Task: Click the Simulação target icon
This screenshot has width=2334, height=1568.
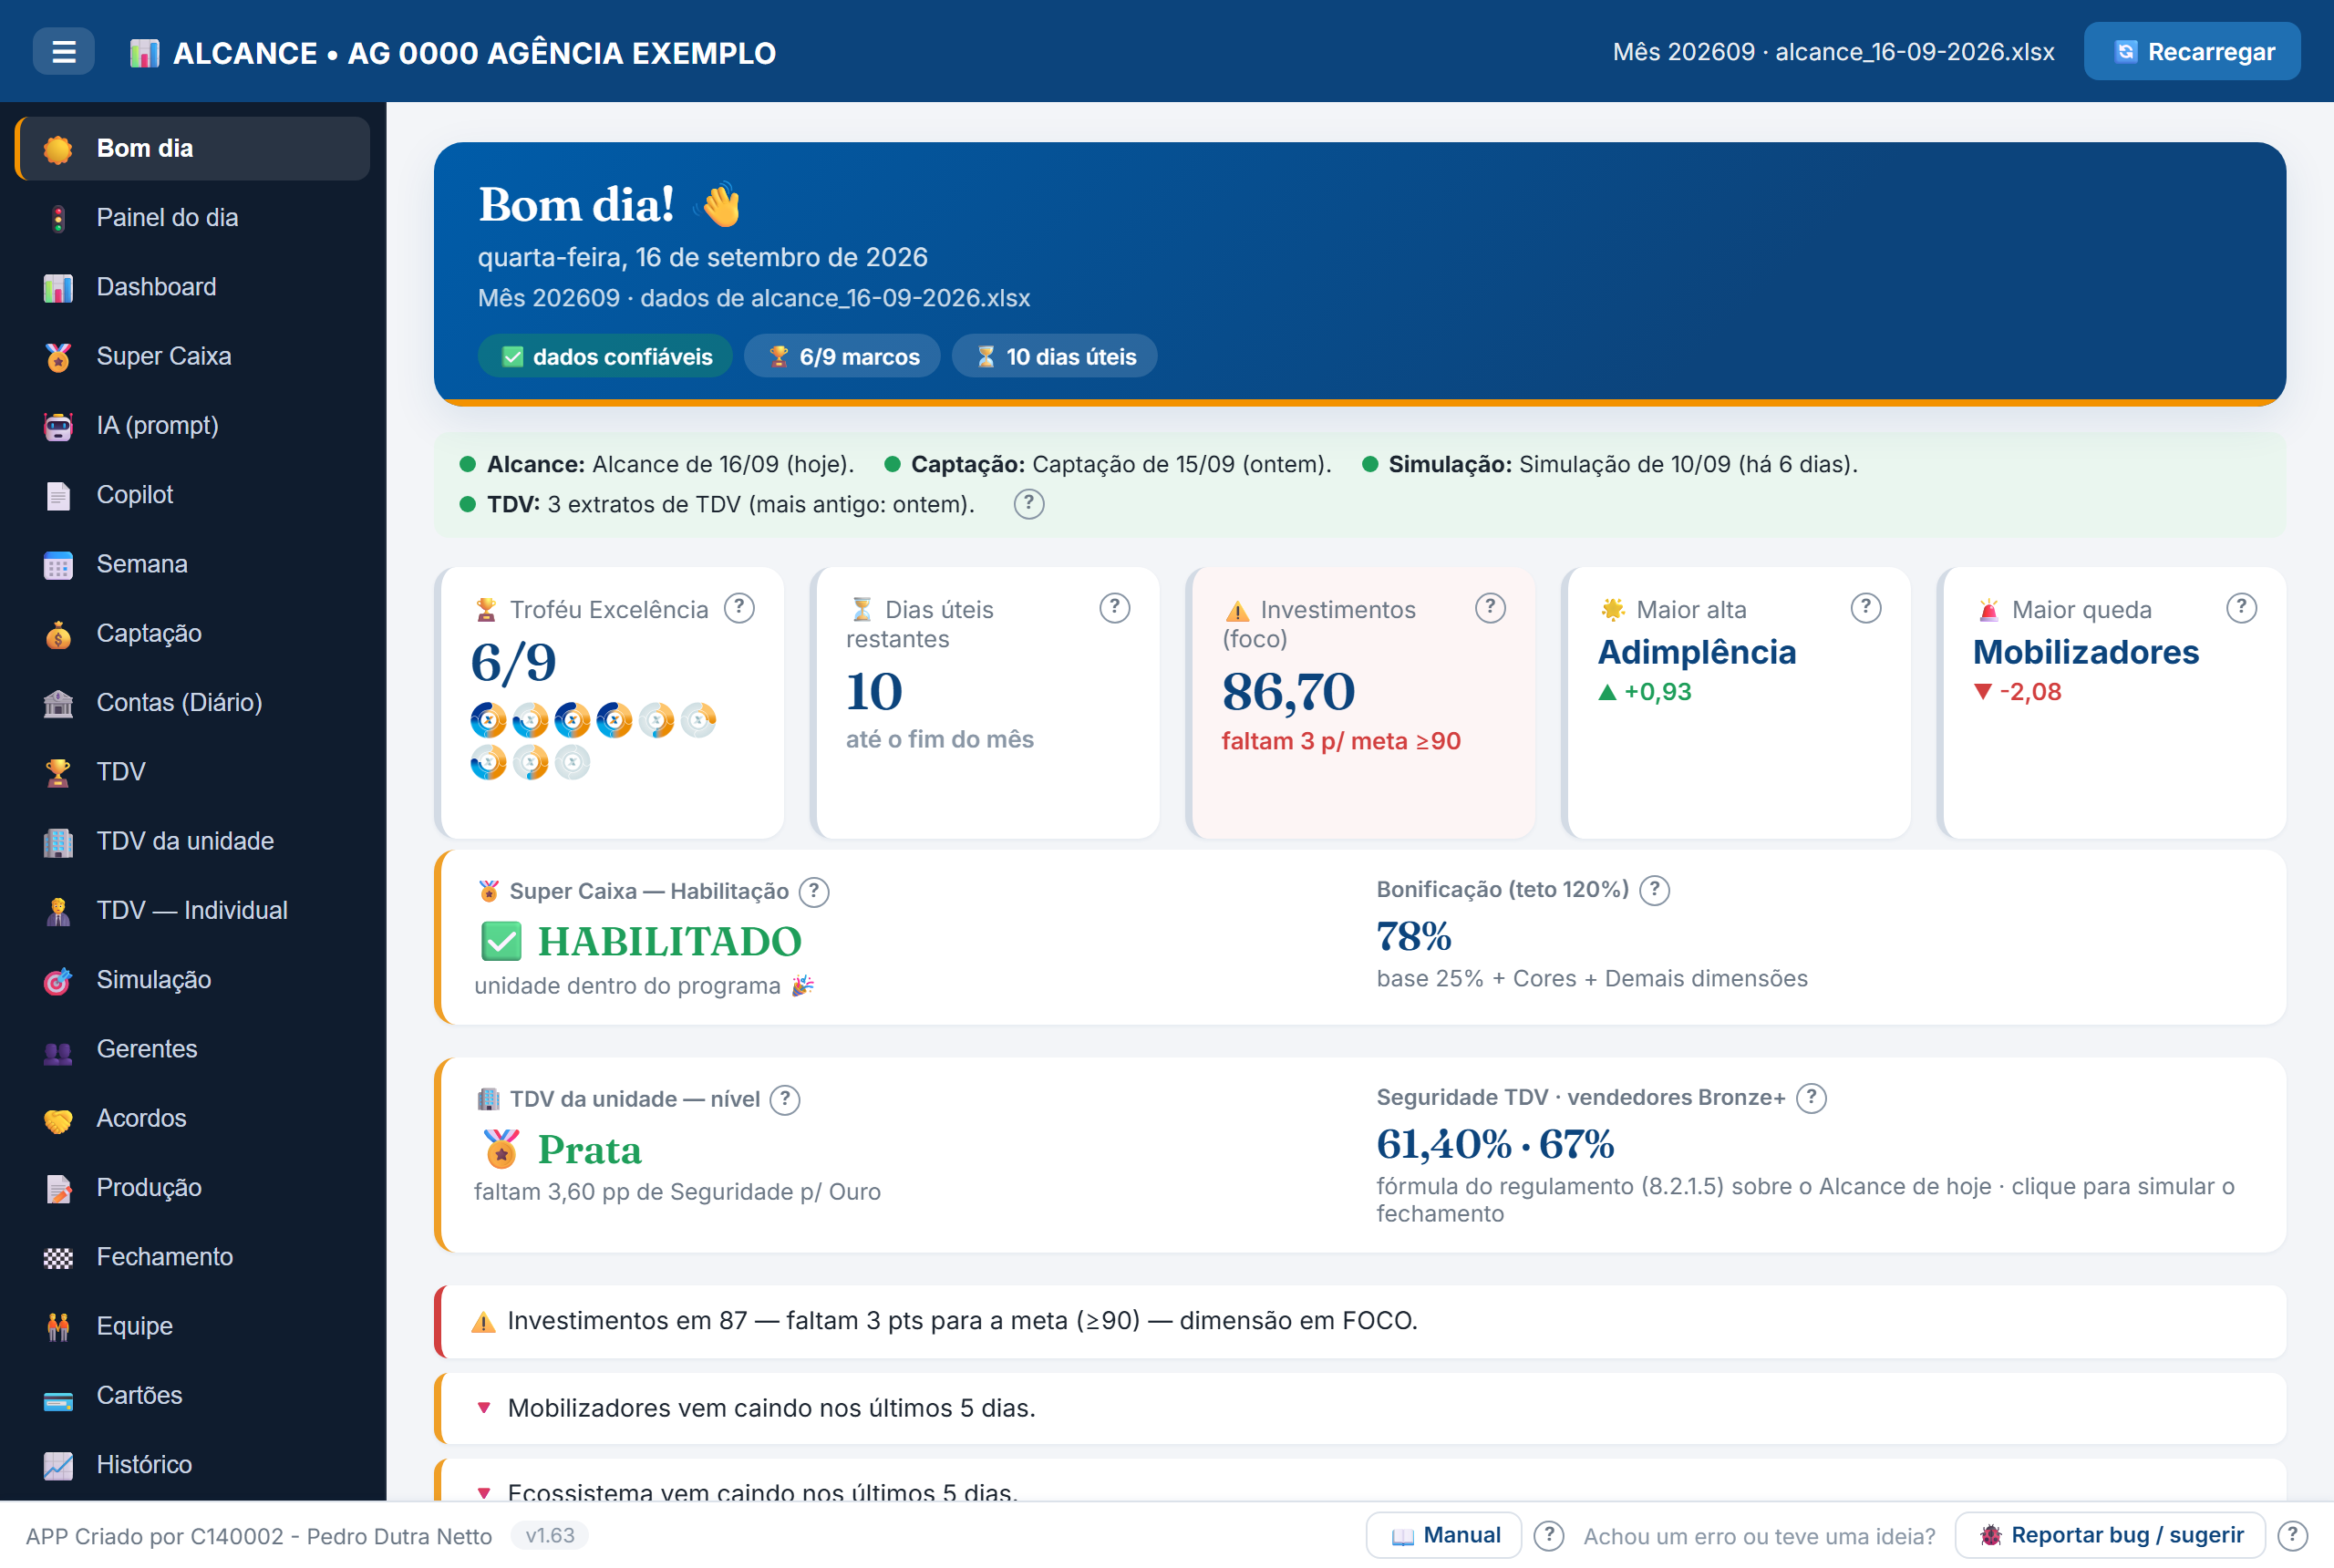Action: (x=58, y=980)
